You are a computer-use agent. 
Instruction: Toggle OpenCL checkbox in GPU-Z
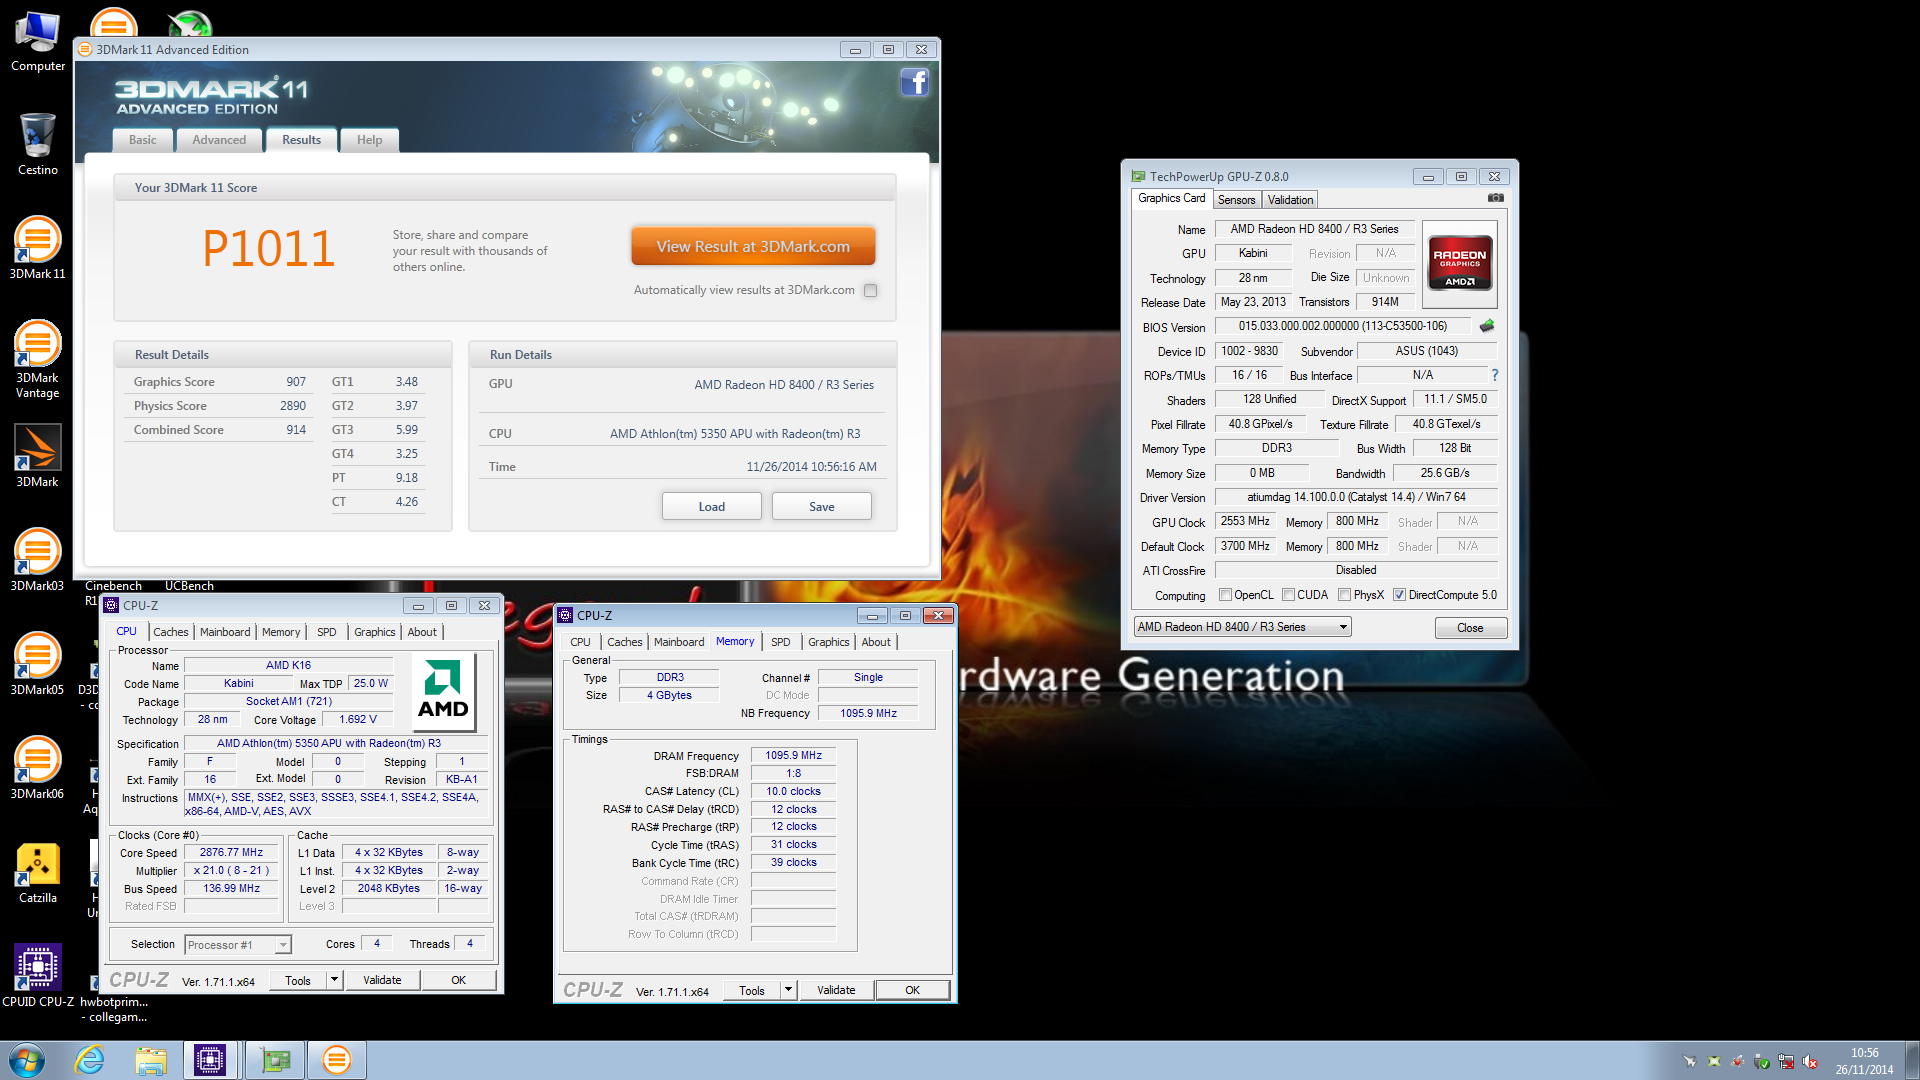[1225, 595]
